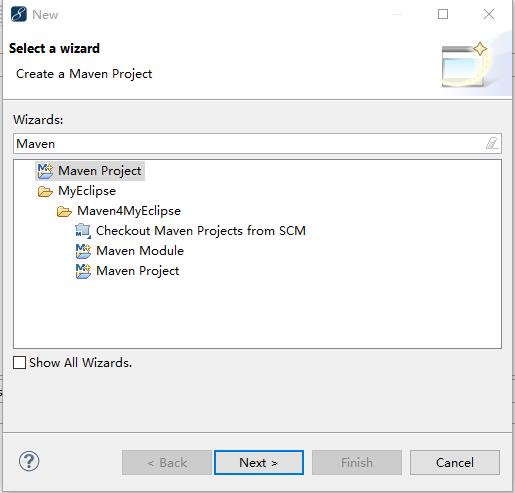The height and width of the screenshot is (493, 515).
Task: Cancel the New wizard dialog
Action: click(x=455, y=463)
